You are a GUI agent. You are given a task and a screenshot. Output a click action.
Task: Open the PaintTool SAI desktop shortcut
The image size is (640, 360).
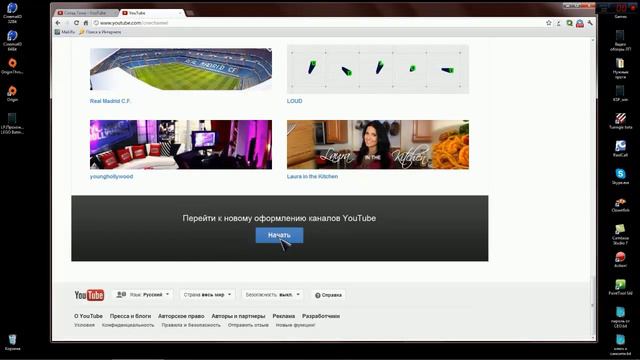tap(620, 287)
